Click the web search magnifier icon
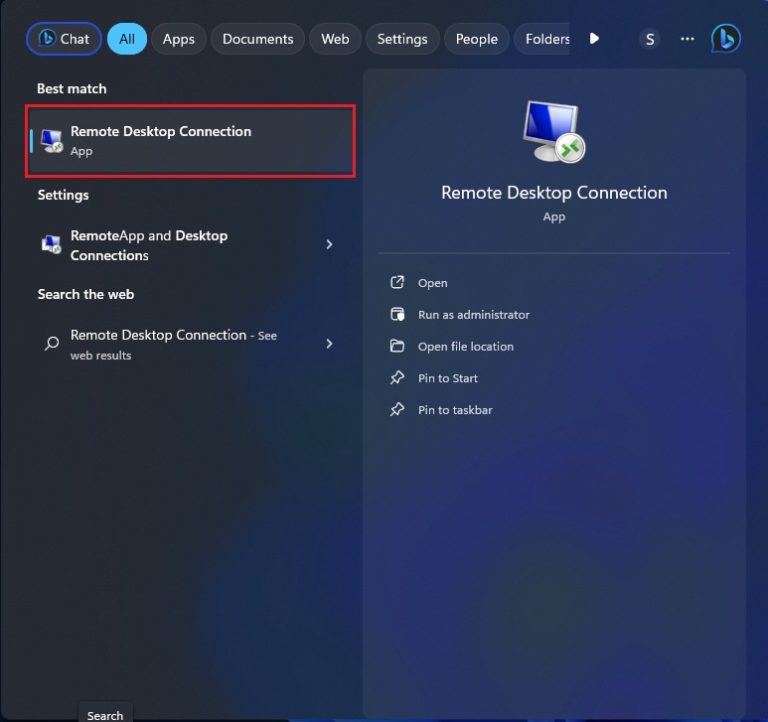Image resolution: width=768 pixels, height=722 pixels. coord(52,343)
